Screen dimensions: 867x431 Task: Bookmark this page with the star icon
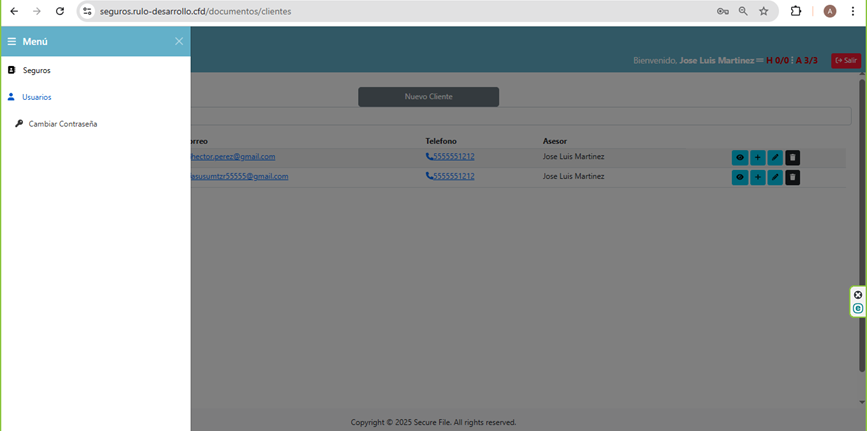click(764, 11)
